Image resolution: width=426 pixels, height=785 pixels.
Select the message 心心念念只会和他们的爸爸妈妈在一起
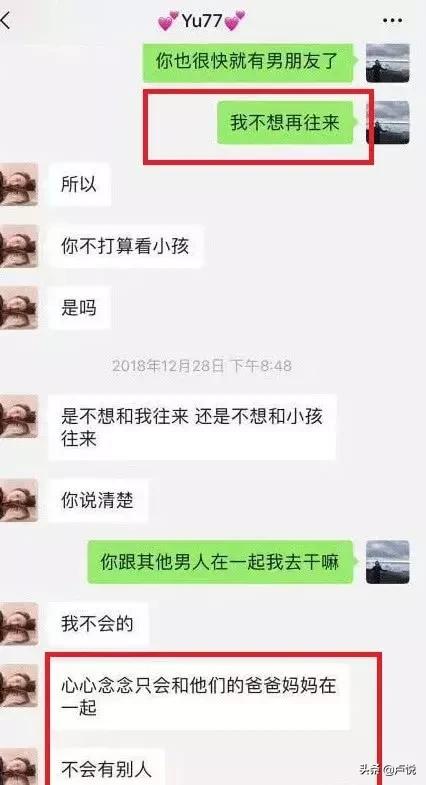click(199, 696)
